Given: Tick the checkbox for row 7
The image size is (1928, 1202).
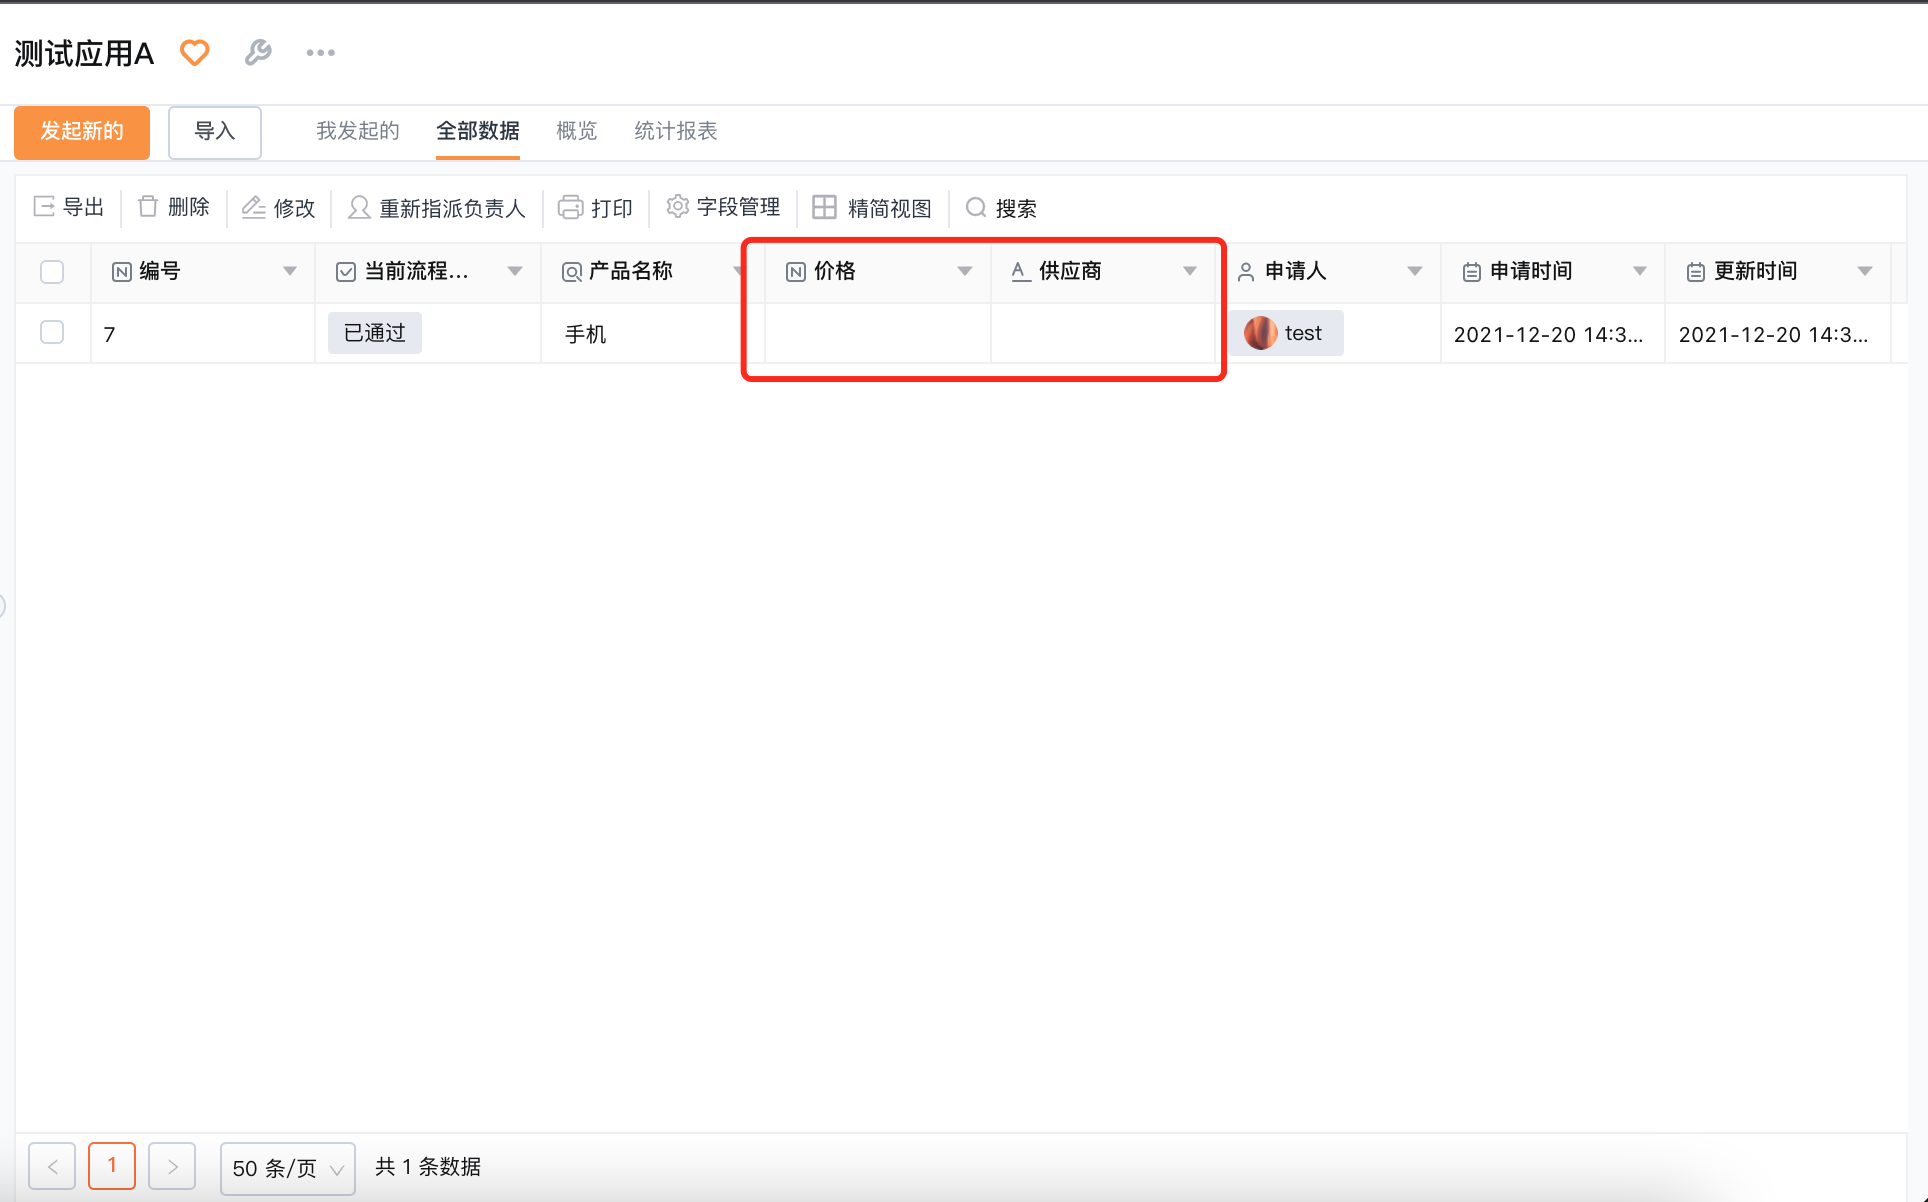Looking at the screenshot, I should pos(52,332).
